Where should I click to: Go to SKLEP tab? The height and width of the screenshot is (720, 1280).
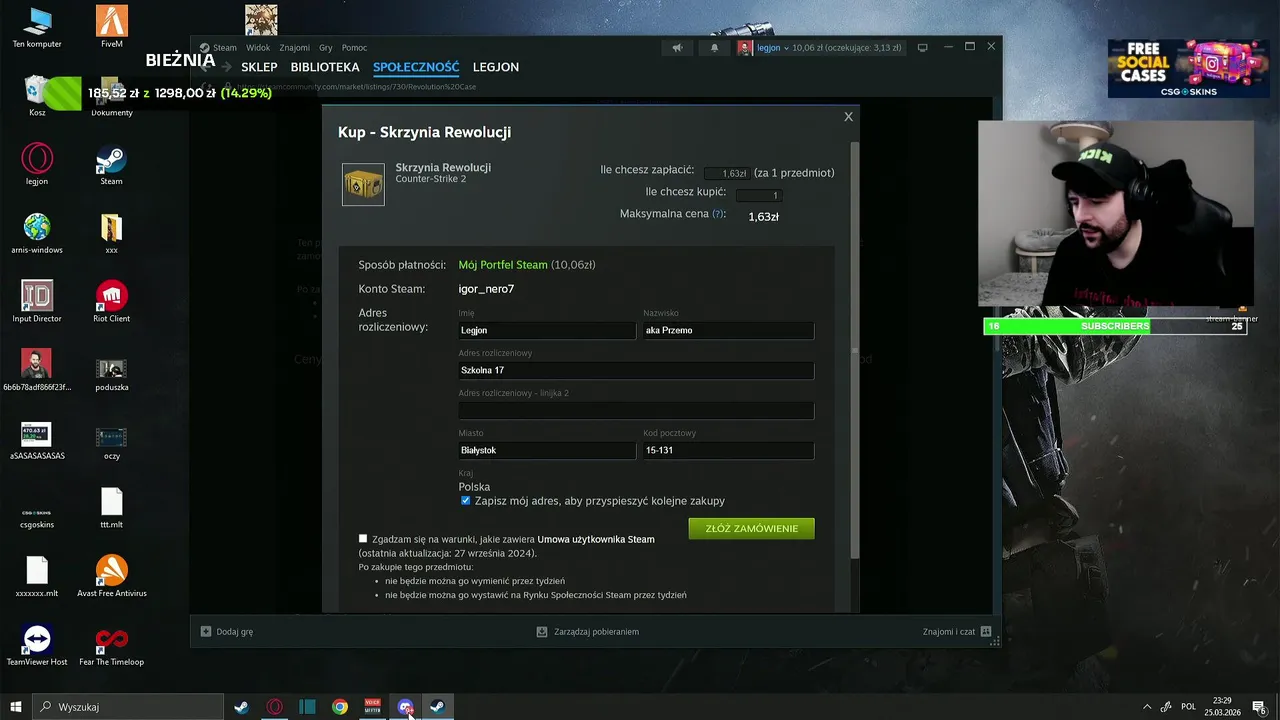click(x=259, y=67)
